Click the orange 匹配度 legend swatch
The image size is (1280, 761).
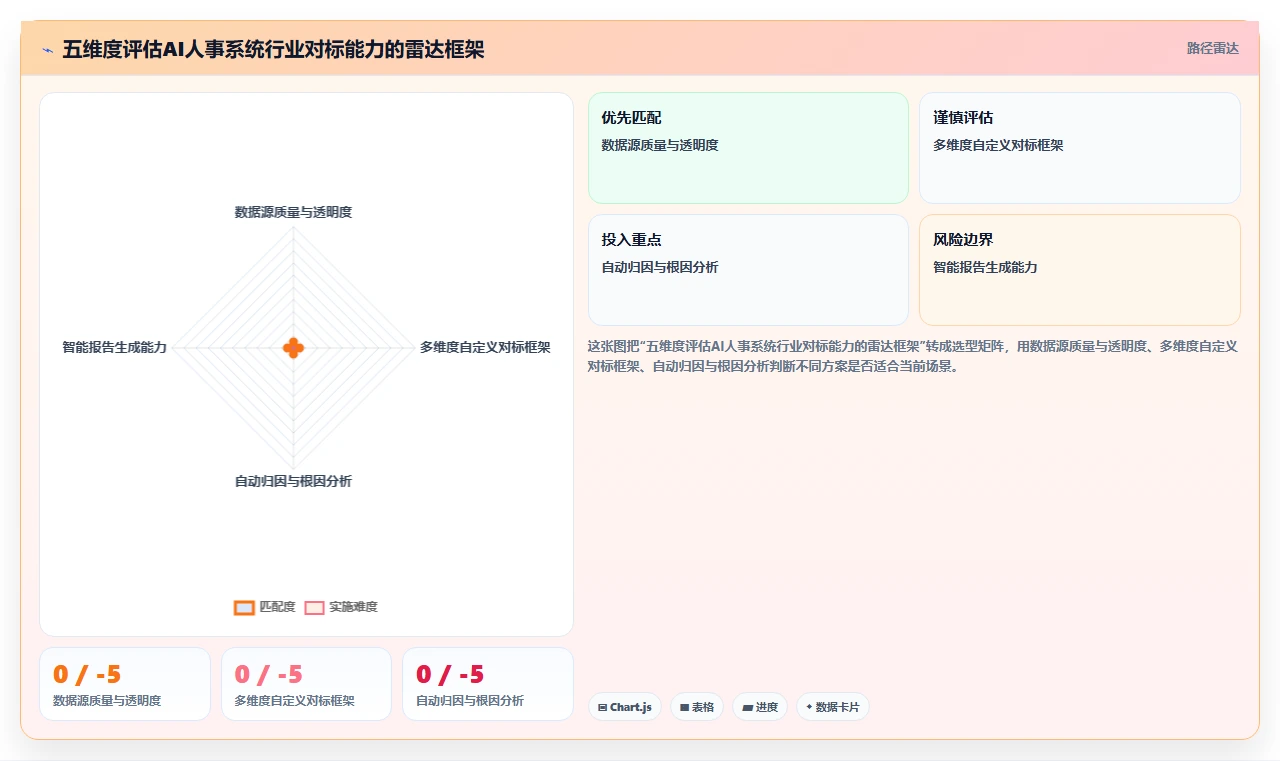(x=244, y=607)
